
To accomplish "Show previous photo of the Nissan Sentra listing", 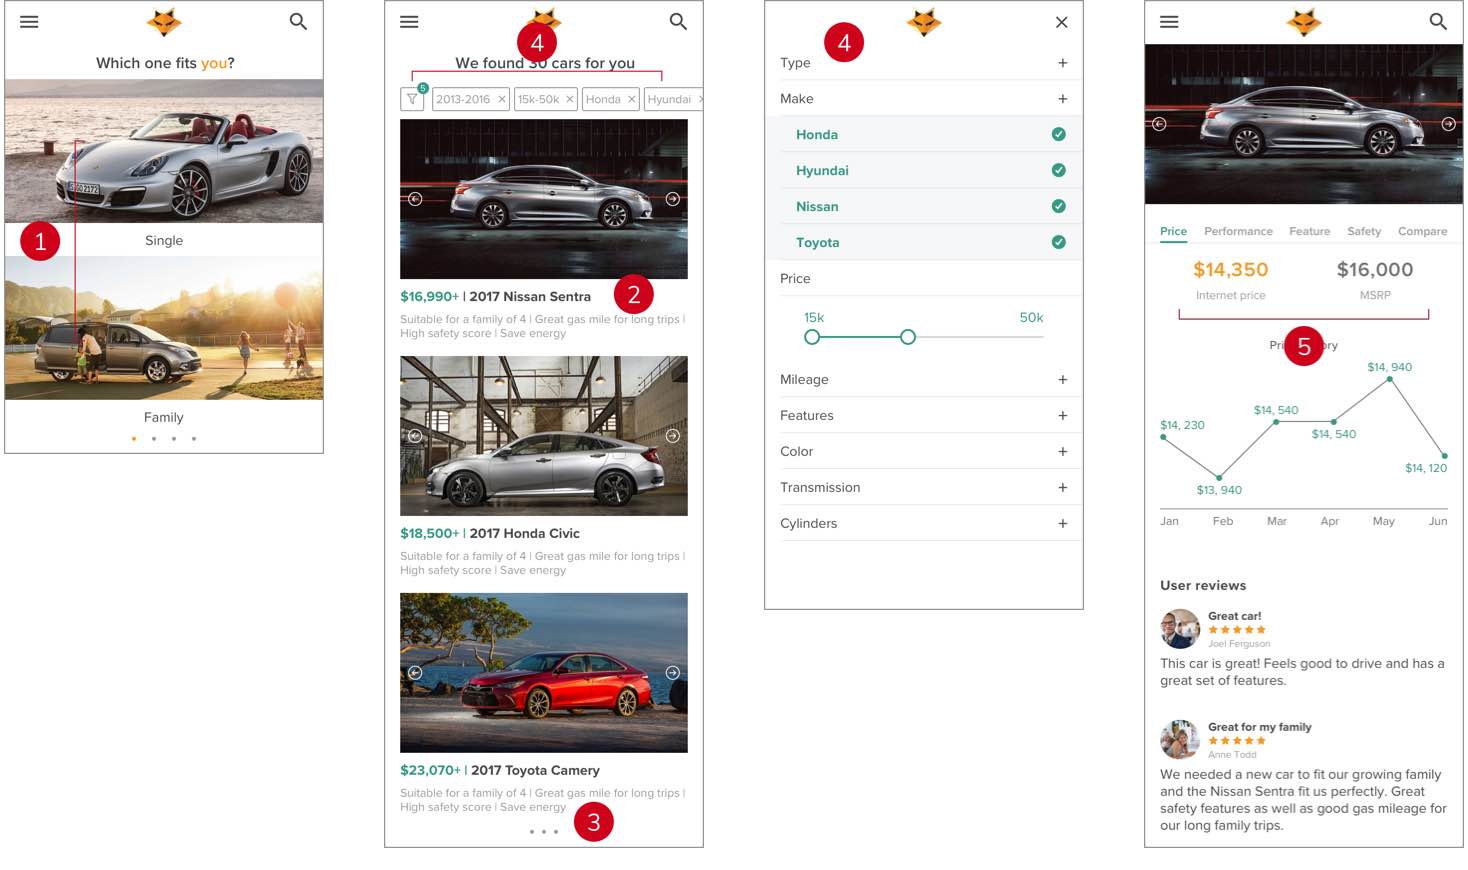I will point(415,199).
